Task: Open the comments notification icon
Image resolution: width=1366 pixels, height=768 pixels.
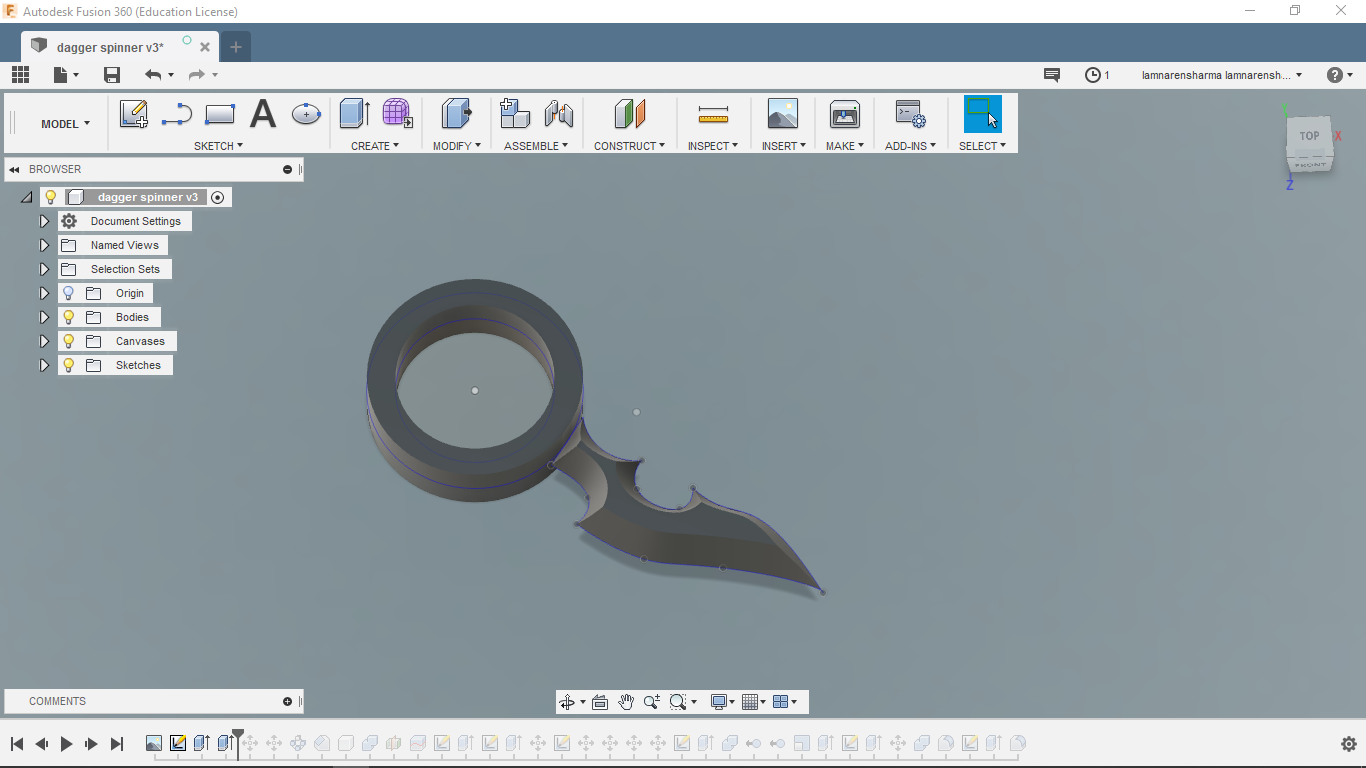Action: coord(1052,75)
